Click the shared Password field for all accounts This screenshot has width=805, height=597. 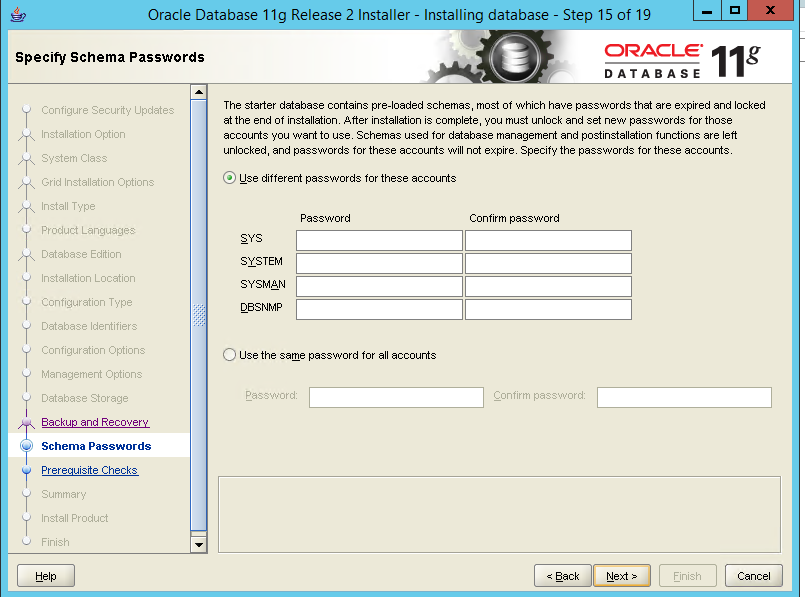(396, 397)
